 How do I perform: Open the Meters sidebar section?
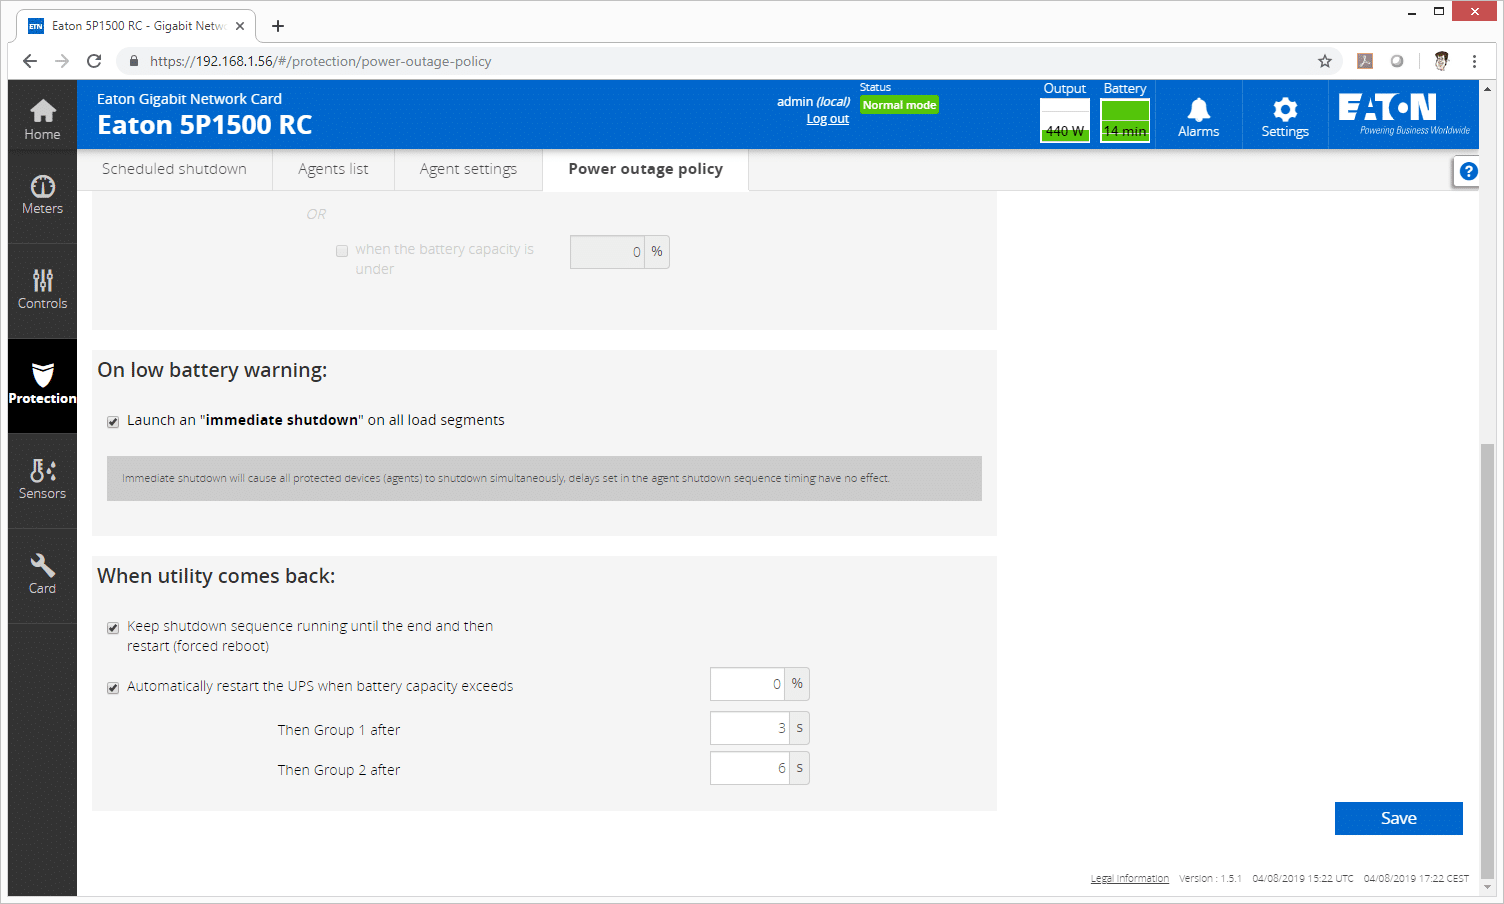tap(42, 196)
